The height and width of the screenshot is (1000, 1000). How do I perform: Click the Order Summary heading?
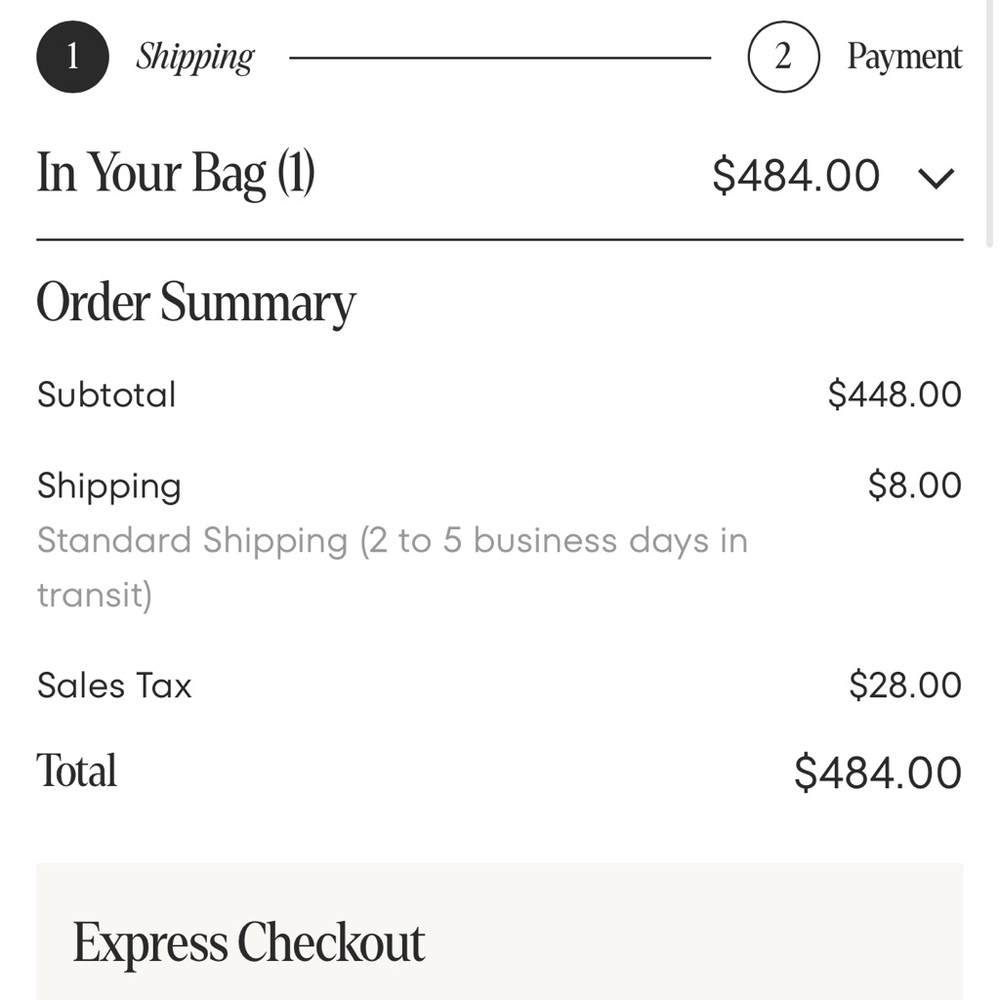[196, 302]
